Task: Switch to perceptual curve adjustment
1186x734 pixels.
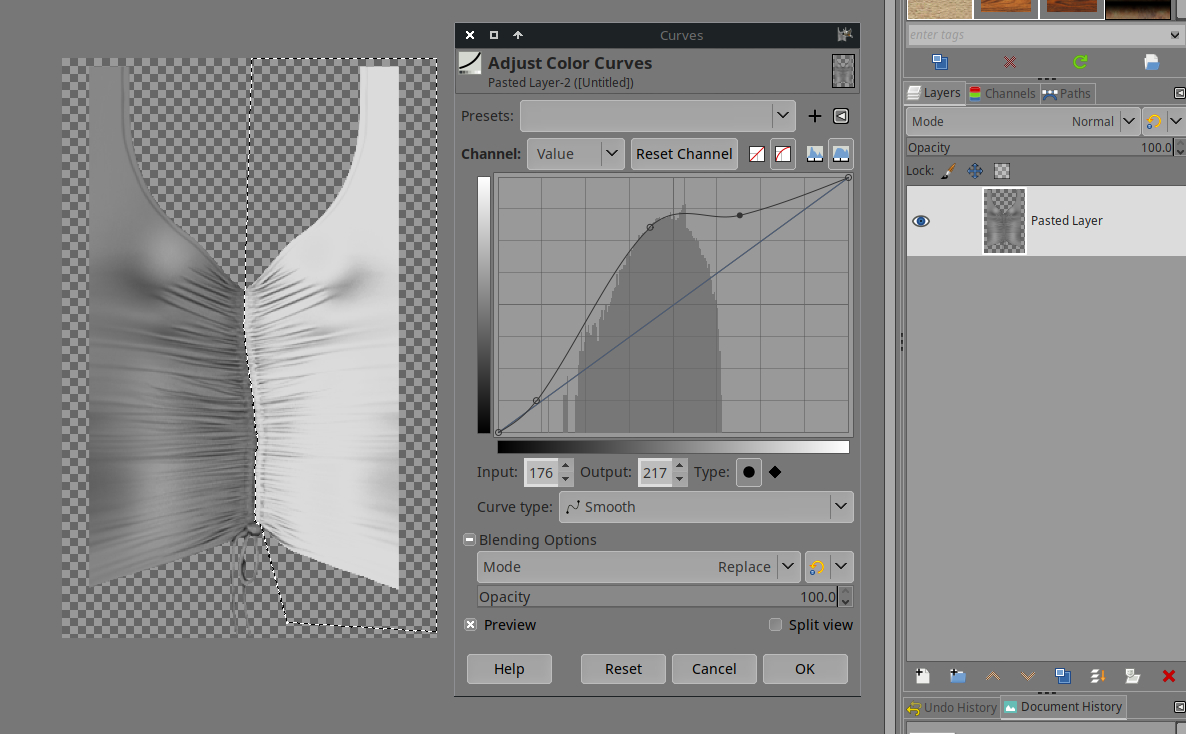Action: tap(783, 154)
